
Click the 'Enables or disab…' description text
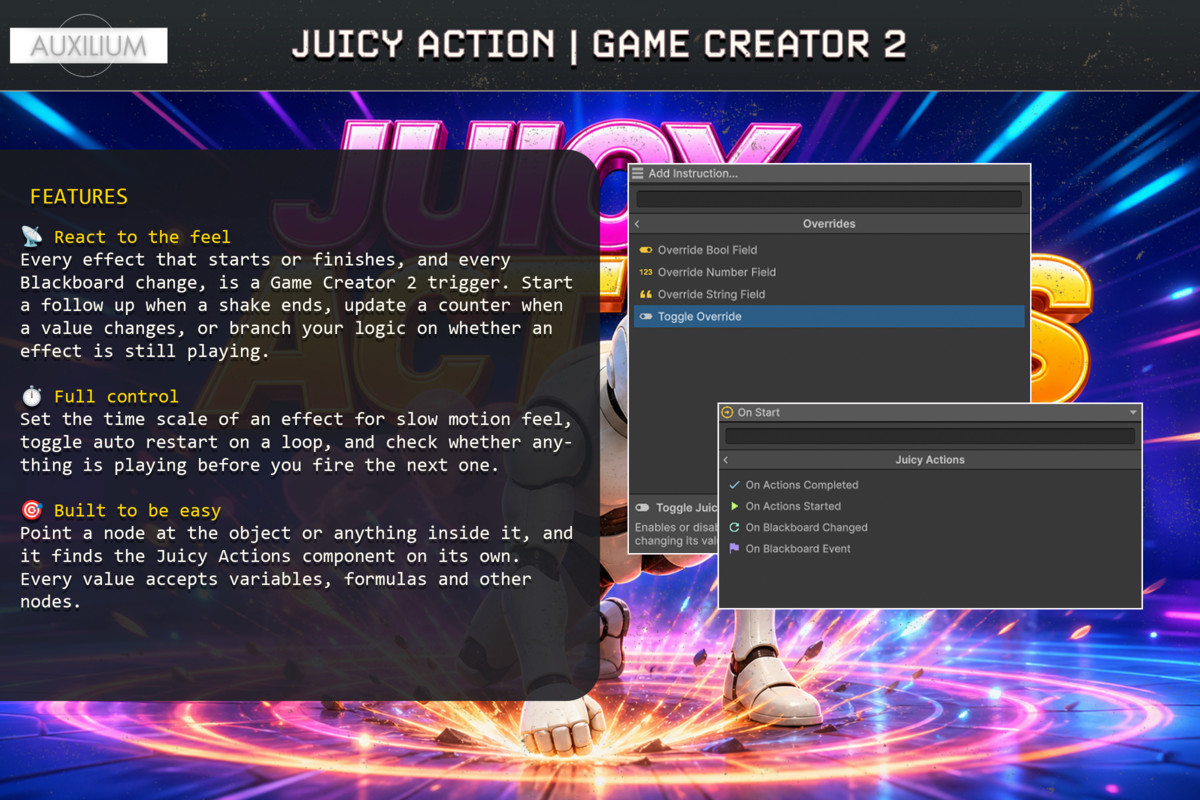point(676,534)
